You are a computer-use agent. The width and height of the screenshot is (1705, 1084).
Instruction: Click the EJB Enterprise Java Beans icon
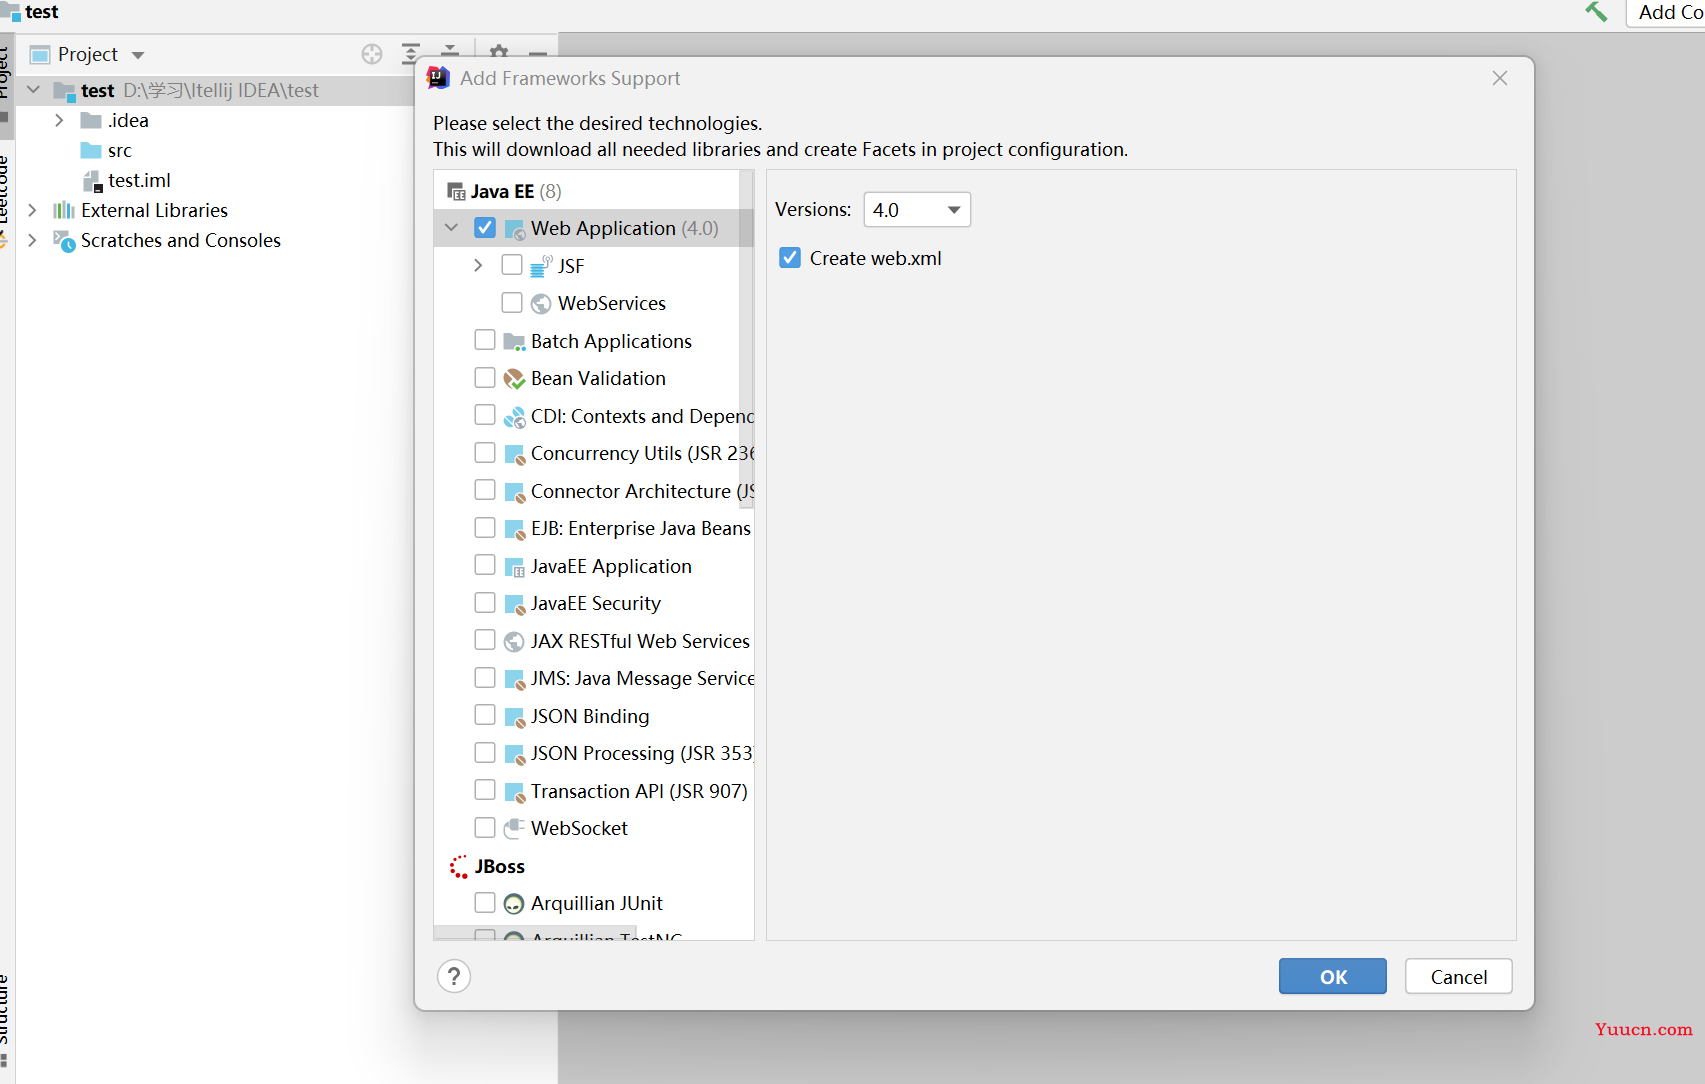(x=515, y=529)
